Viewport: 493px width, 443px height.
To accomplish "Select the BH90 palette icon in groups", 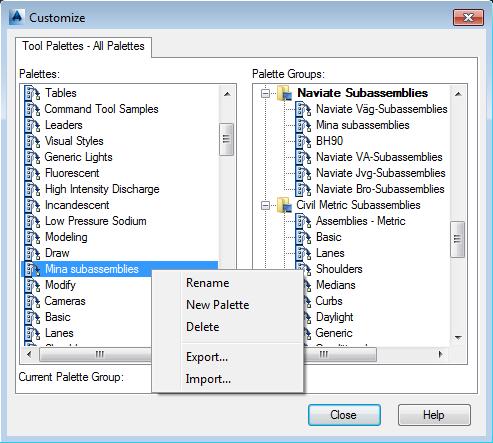I will click(x=303, y=141).
